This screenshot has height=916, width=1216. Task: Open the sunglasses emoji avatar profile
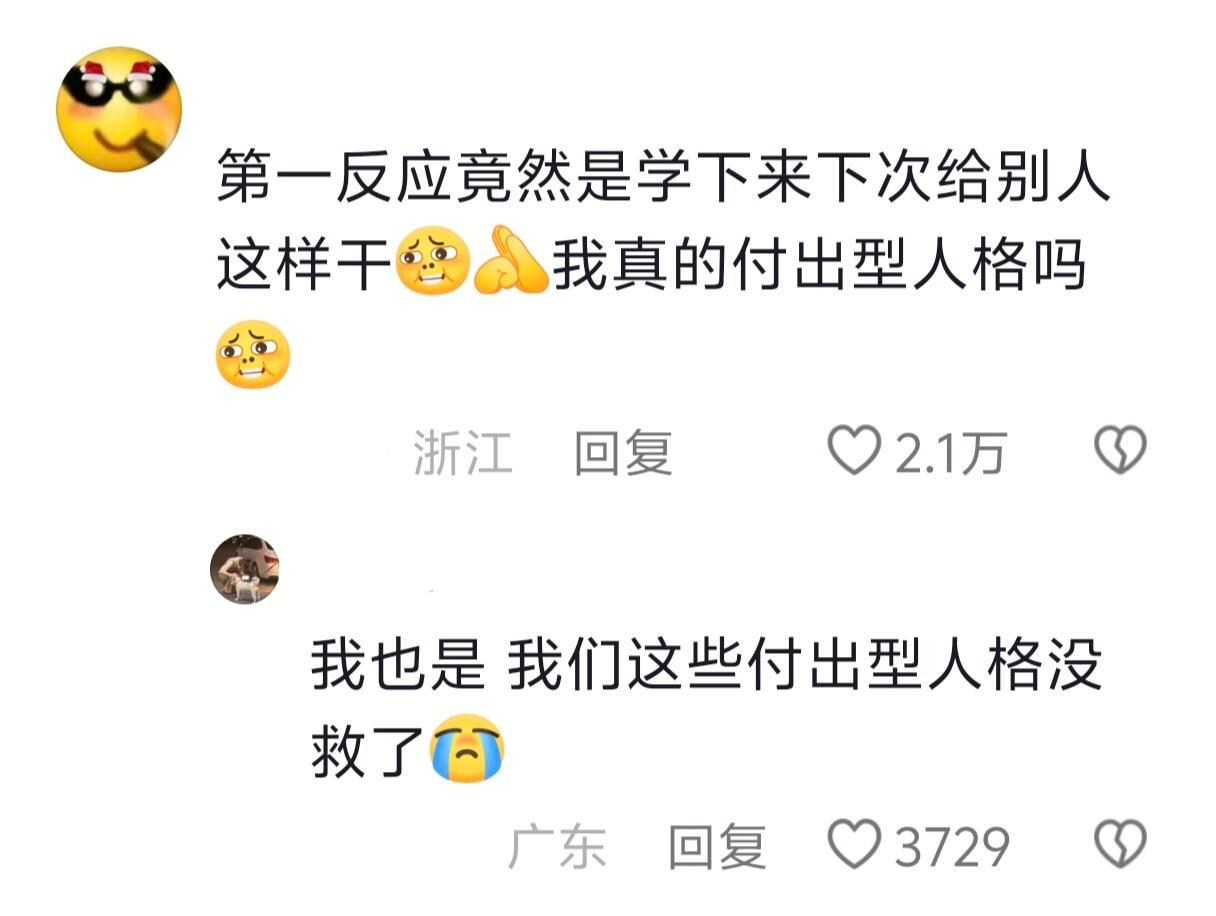tap(119, 109)
